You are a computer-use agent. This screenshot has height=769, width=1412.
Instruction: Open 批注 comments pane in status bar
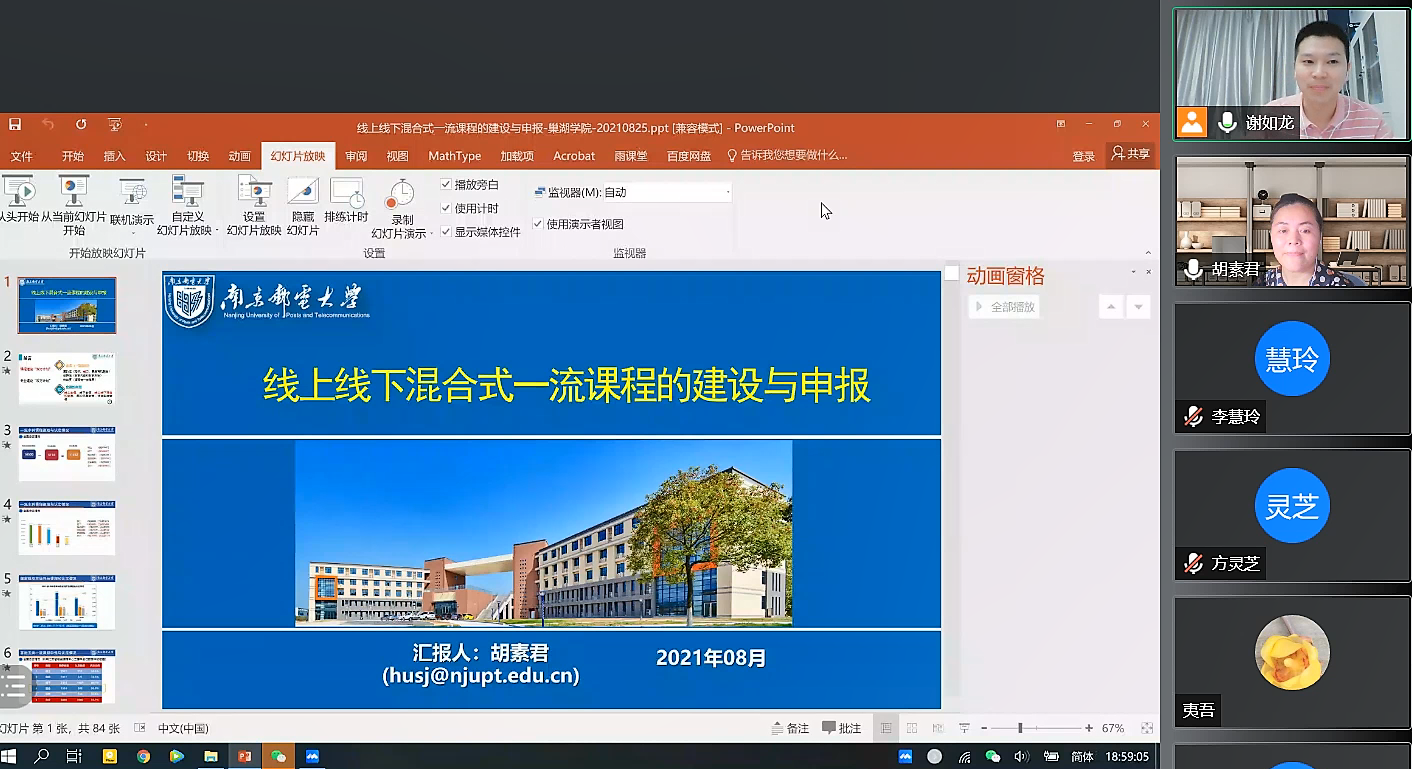[841, 728]
